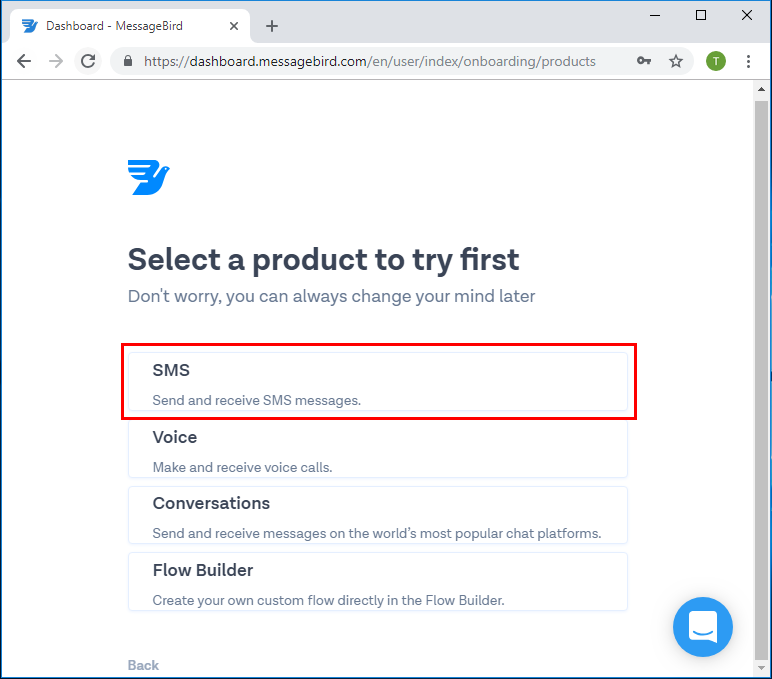The height and width of the screenshot is (679, 772).
Task: Click the scrollbar down arrow
Action: (761, 668)
